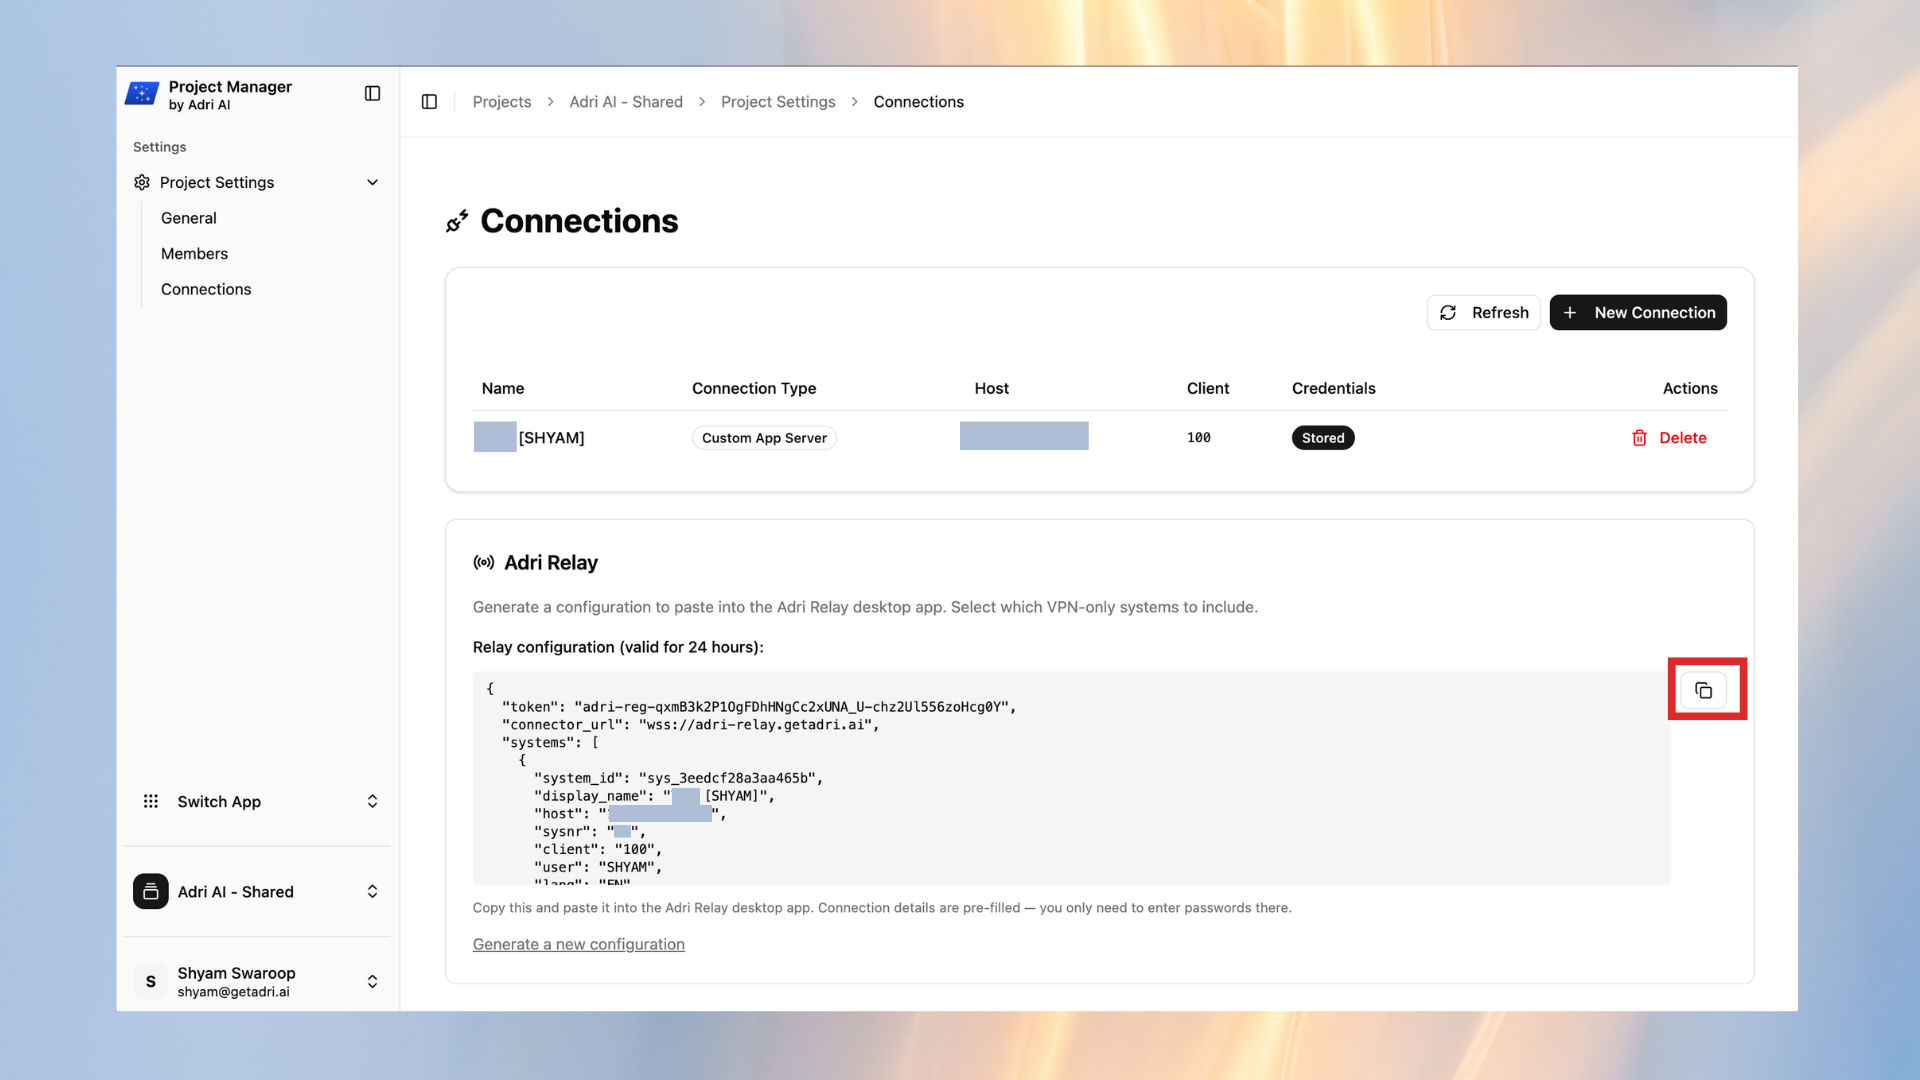Click the Adri Relay broadcast icon
The image size is (1920, 1080).
(x=483, y=562)
